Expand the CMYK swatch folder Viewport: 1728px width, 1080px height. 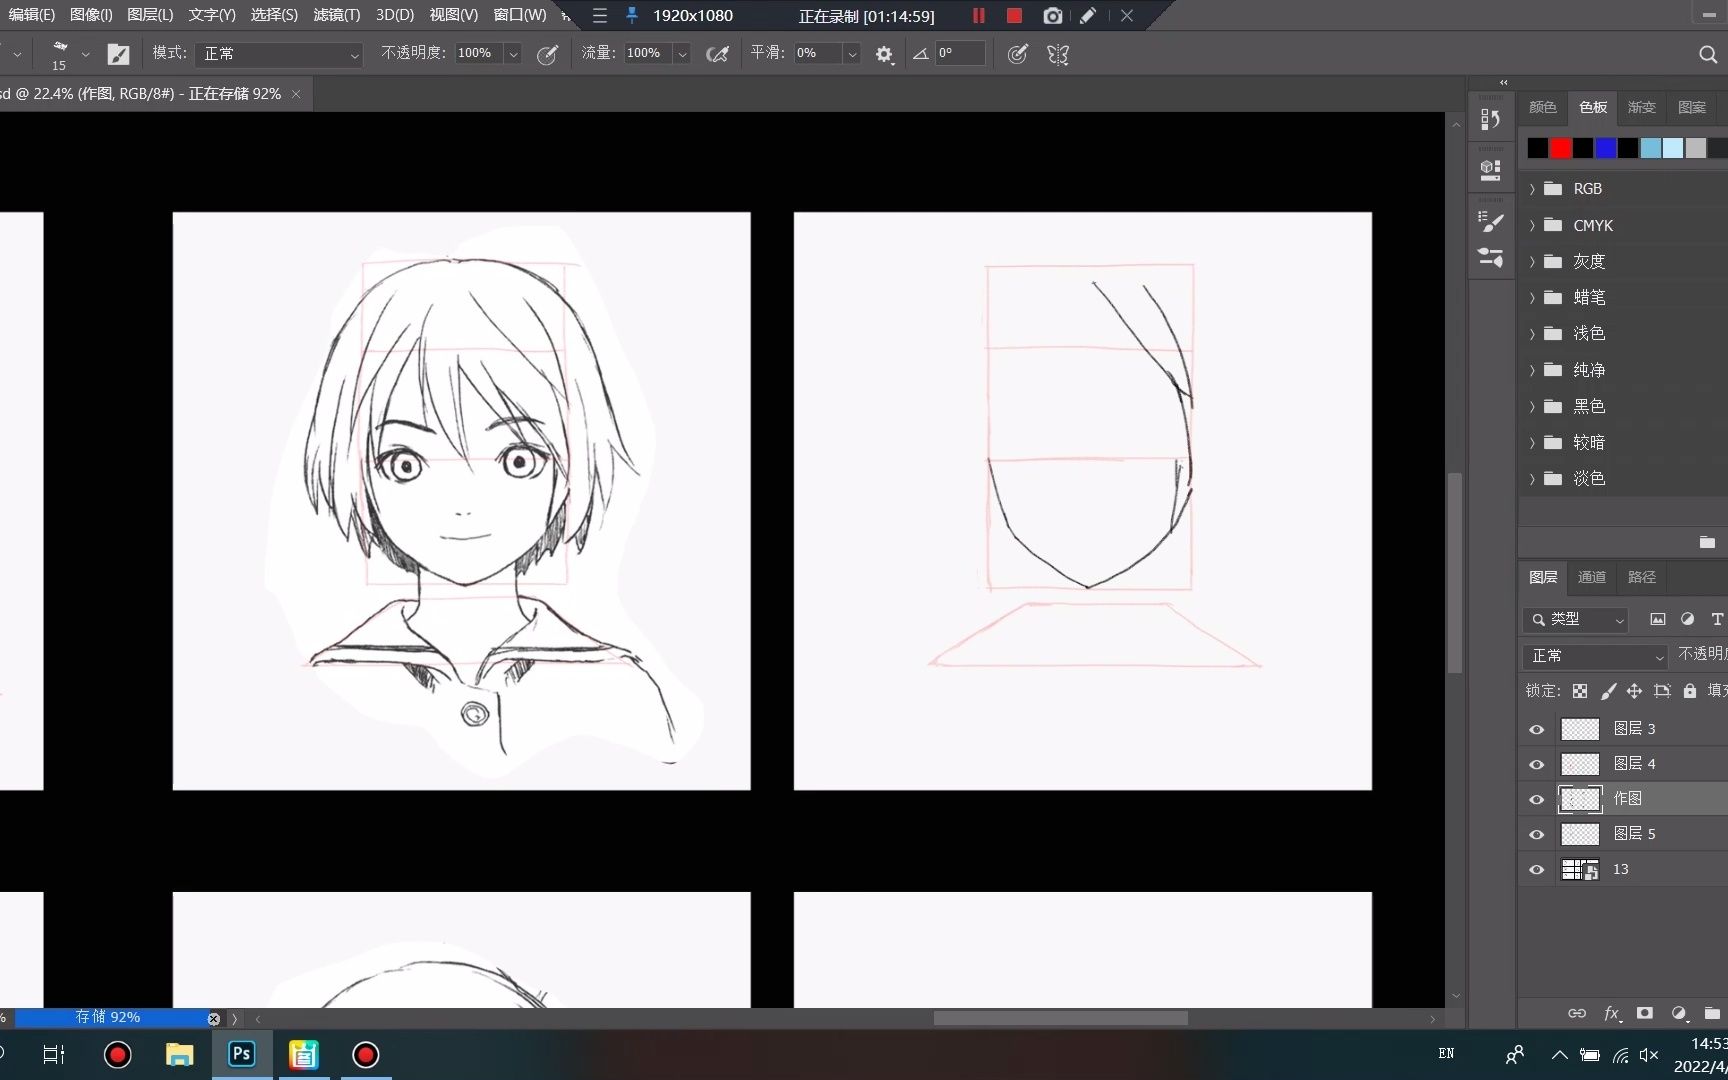pos(1532,225)
